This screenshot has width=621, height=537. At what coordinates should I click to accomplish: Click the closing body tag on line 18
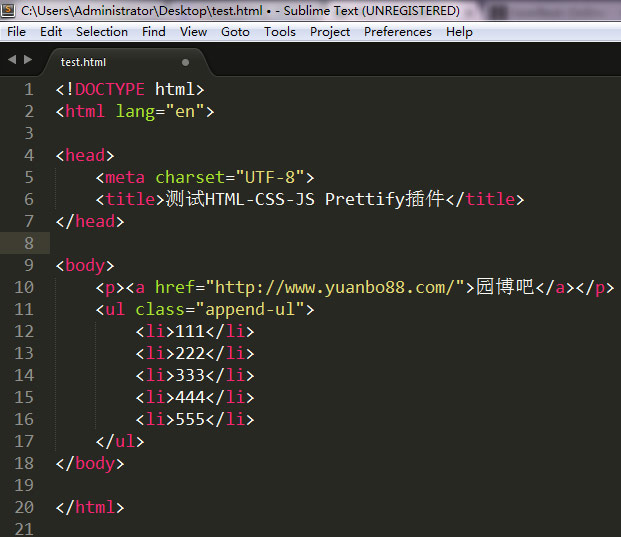[x=90, y=464]
